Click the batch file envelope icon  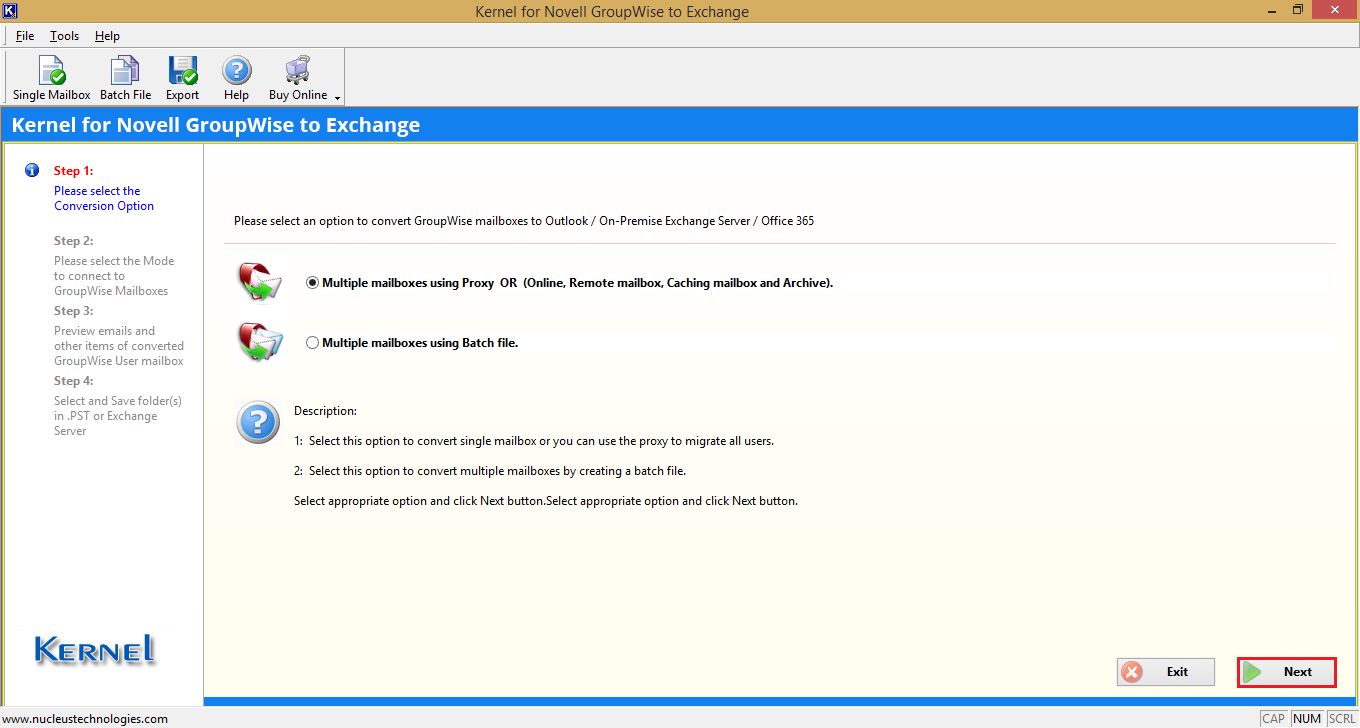click(x=259, y=343)
